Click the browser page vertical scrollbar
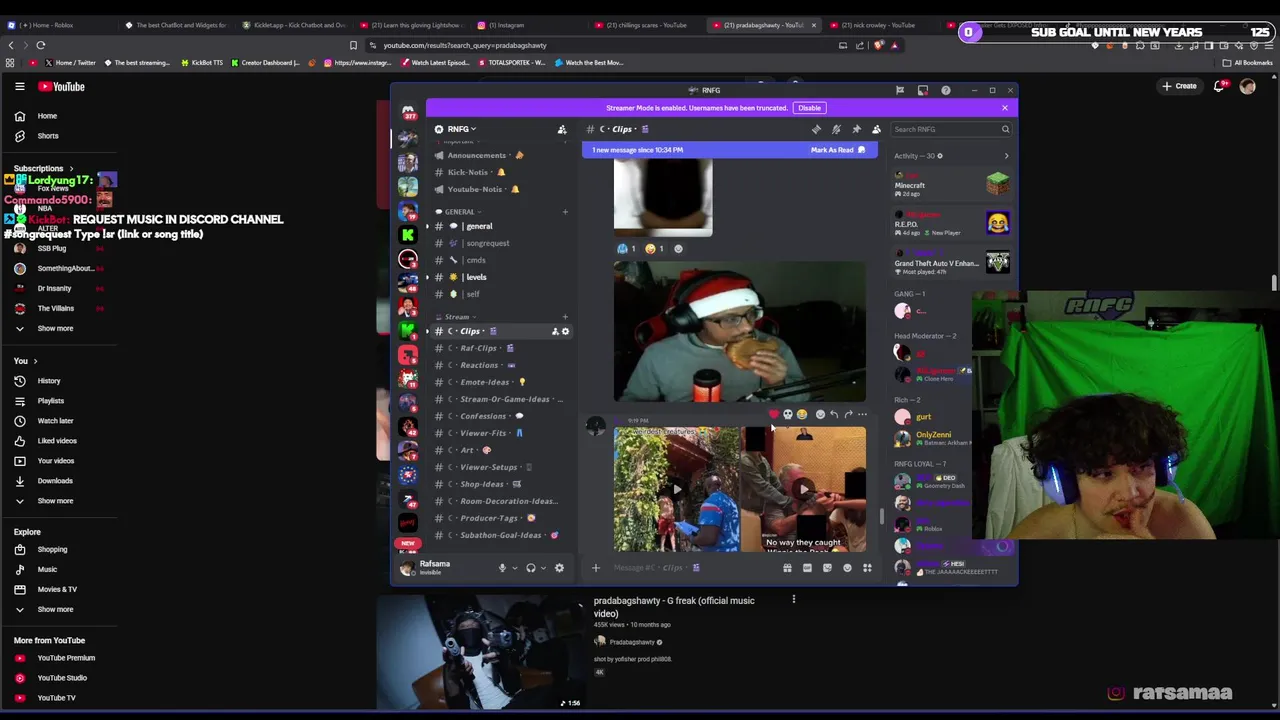Image resolution: width=1280 pixels, height=720 pixels. coord(1274,284)
